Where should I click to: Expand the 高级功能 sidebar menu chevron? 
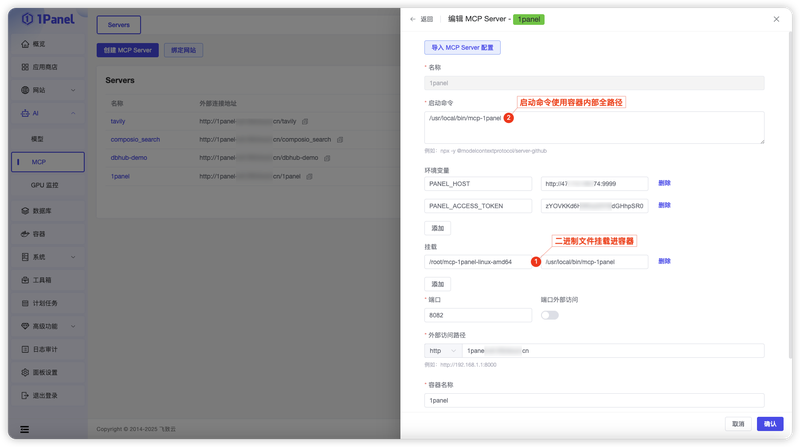coord(73,327)
